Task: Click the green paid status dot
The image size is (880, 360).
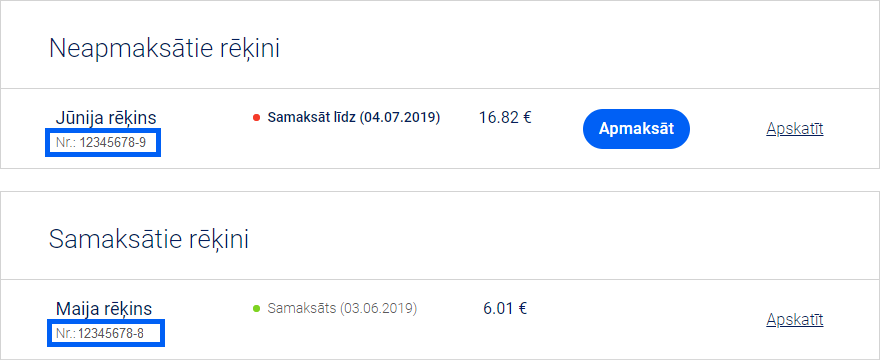Action: [x=256, y=308]
